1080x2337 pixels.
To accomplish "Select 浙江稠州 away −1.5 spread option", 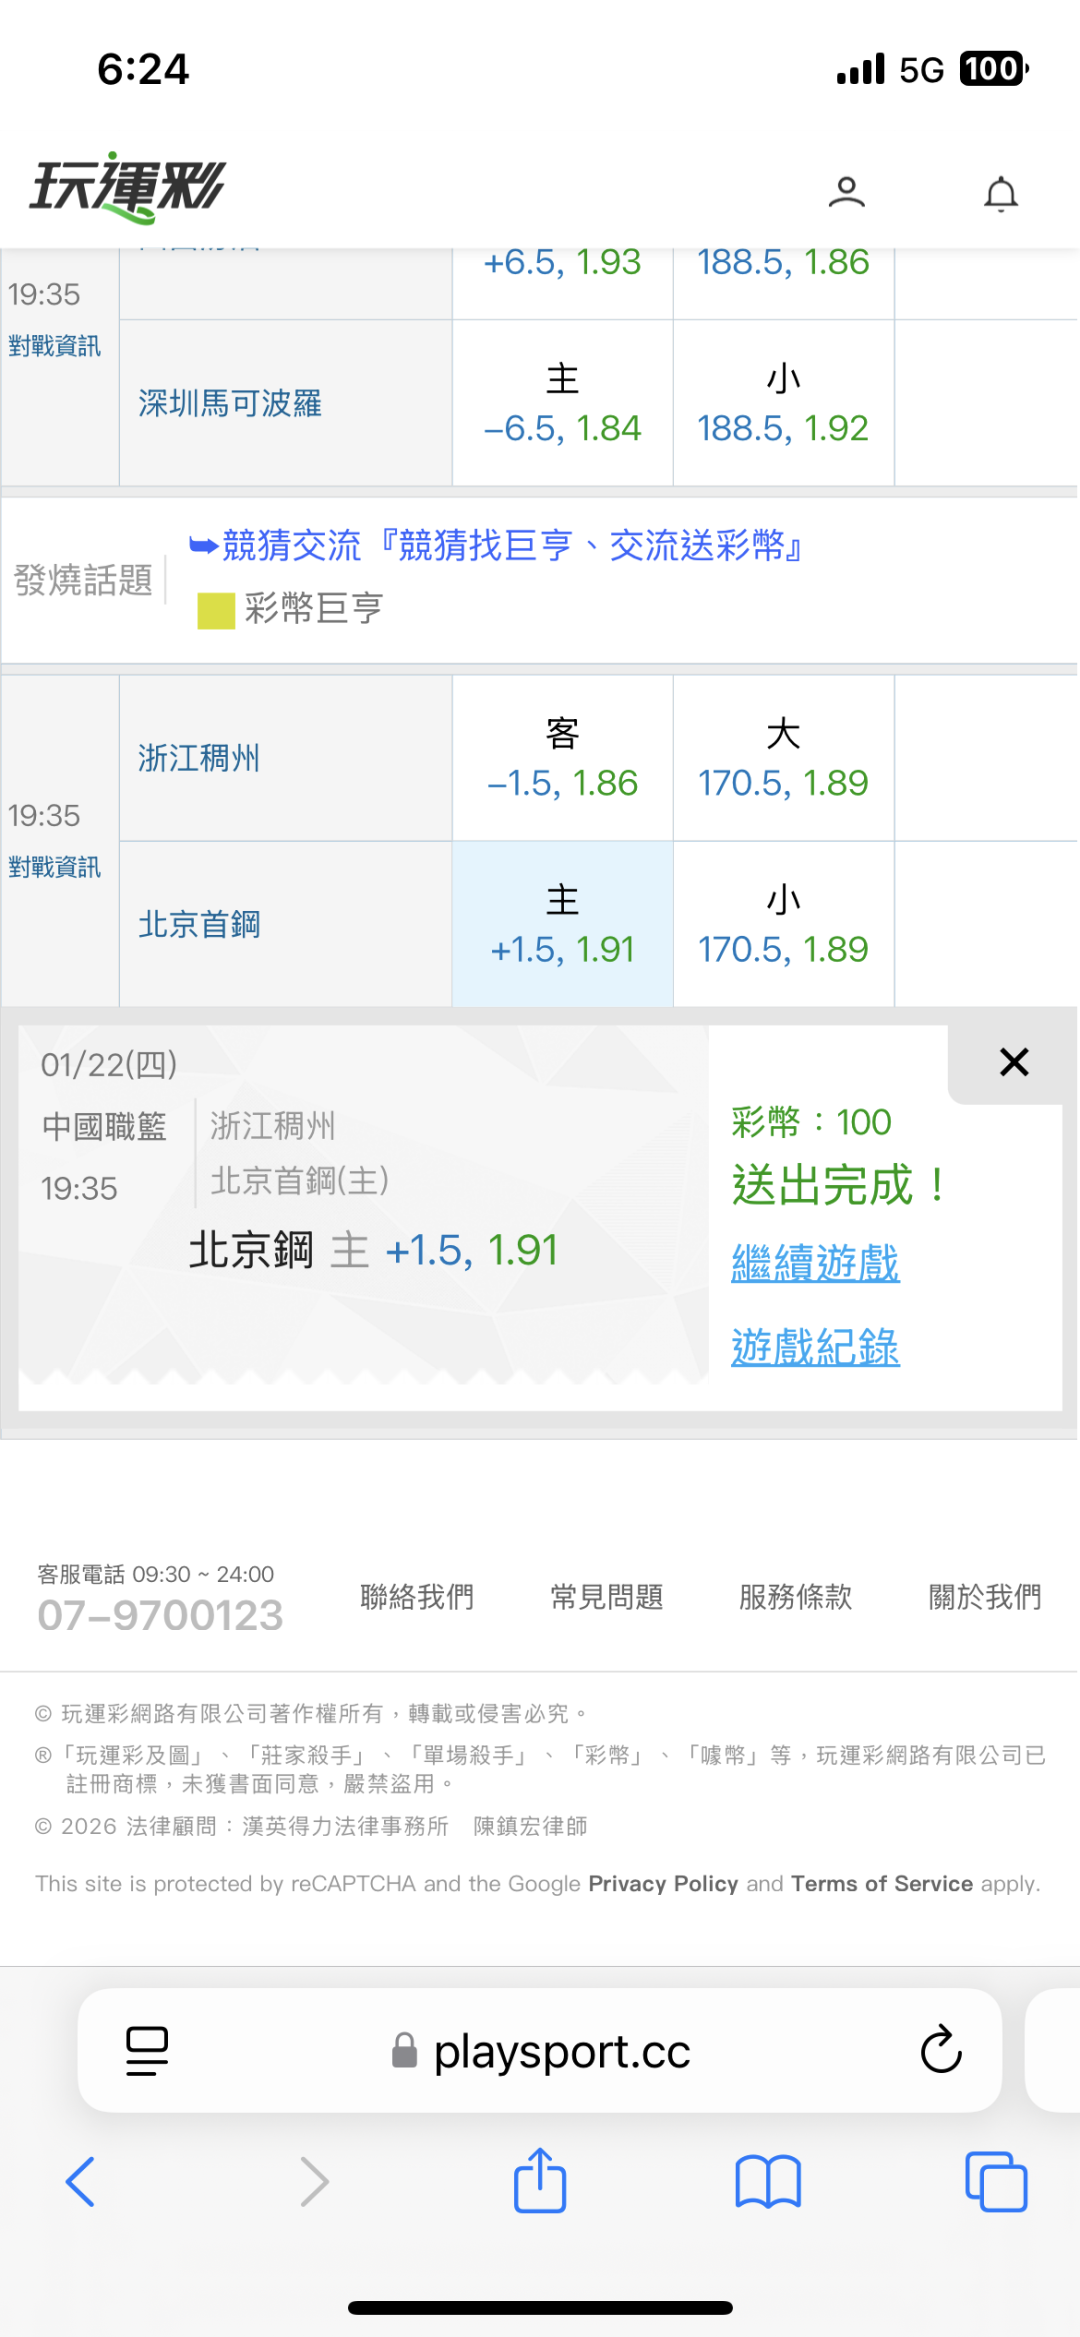I will pyautogui.click(x=562, y=759).
